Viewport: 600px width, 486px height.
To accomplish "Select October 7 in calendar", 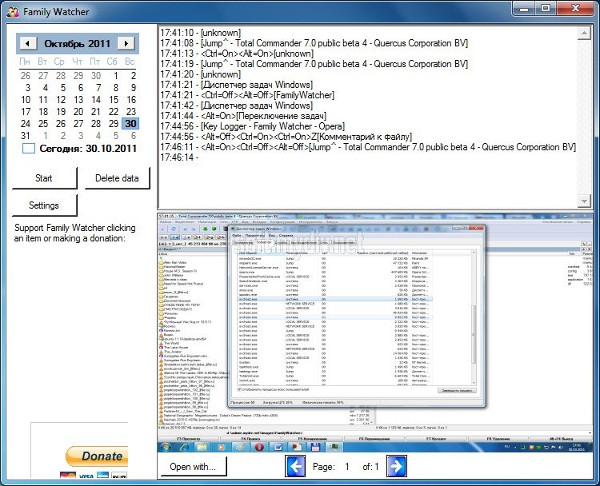I will click(x=98, y=88).
